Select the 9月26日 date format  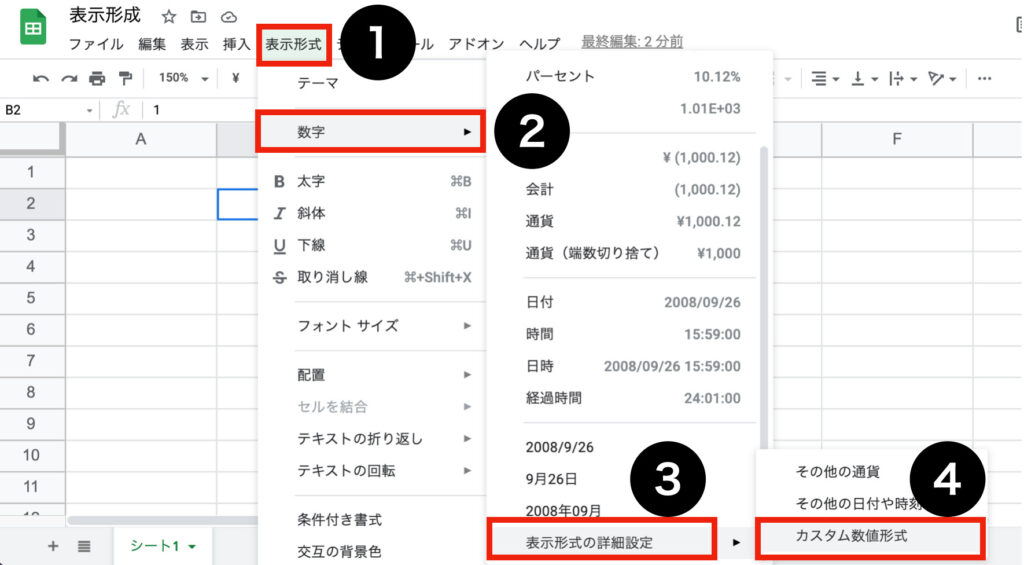[x=551, y=479]
